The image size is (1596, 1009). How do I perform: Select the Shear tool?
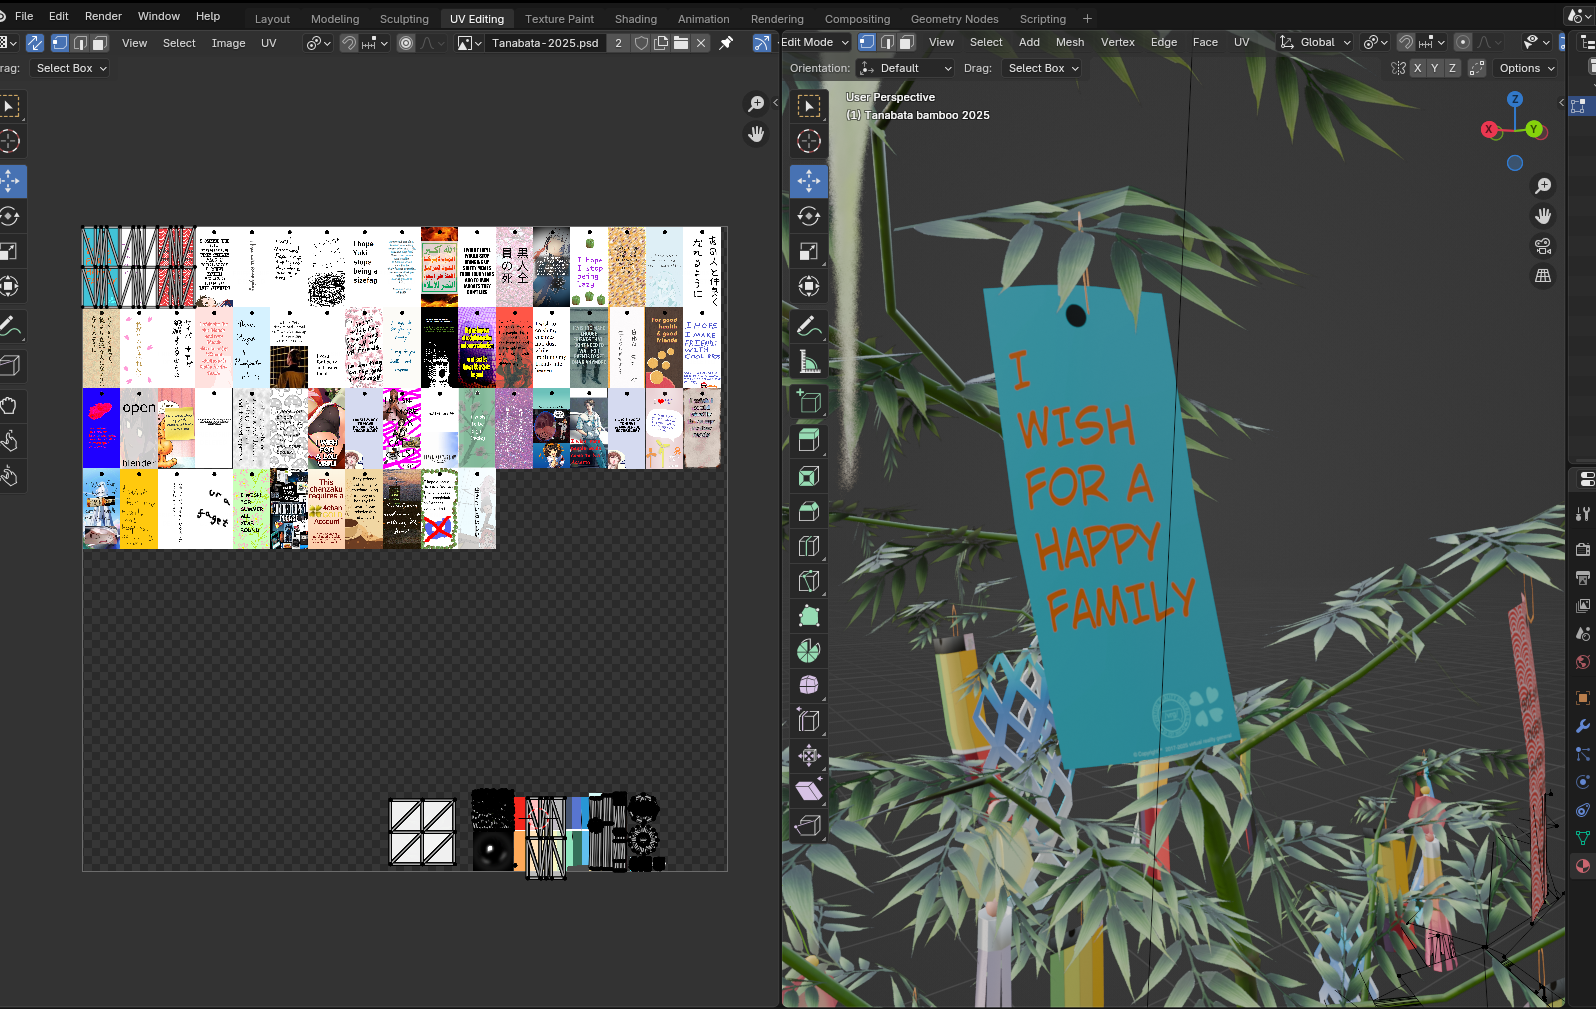pos(809,790)
